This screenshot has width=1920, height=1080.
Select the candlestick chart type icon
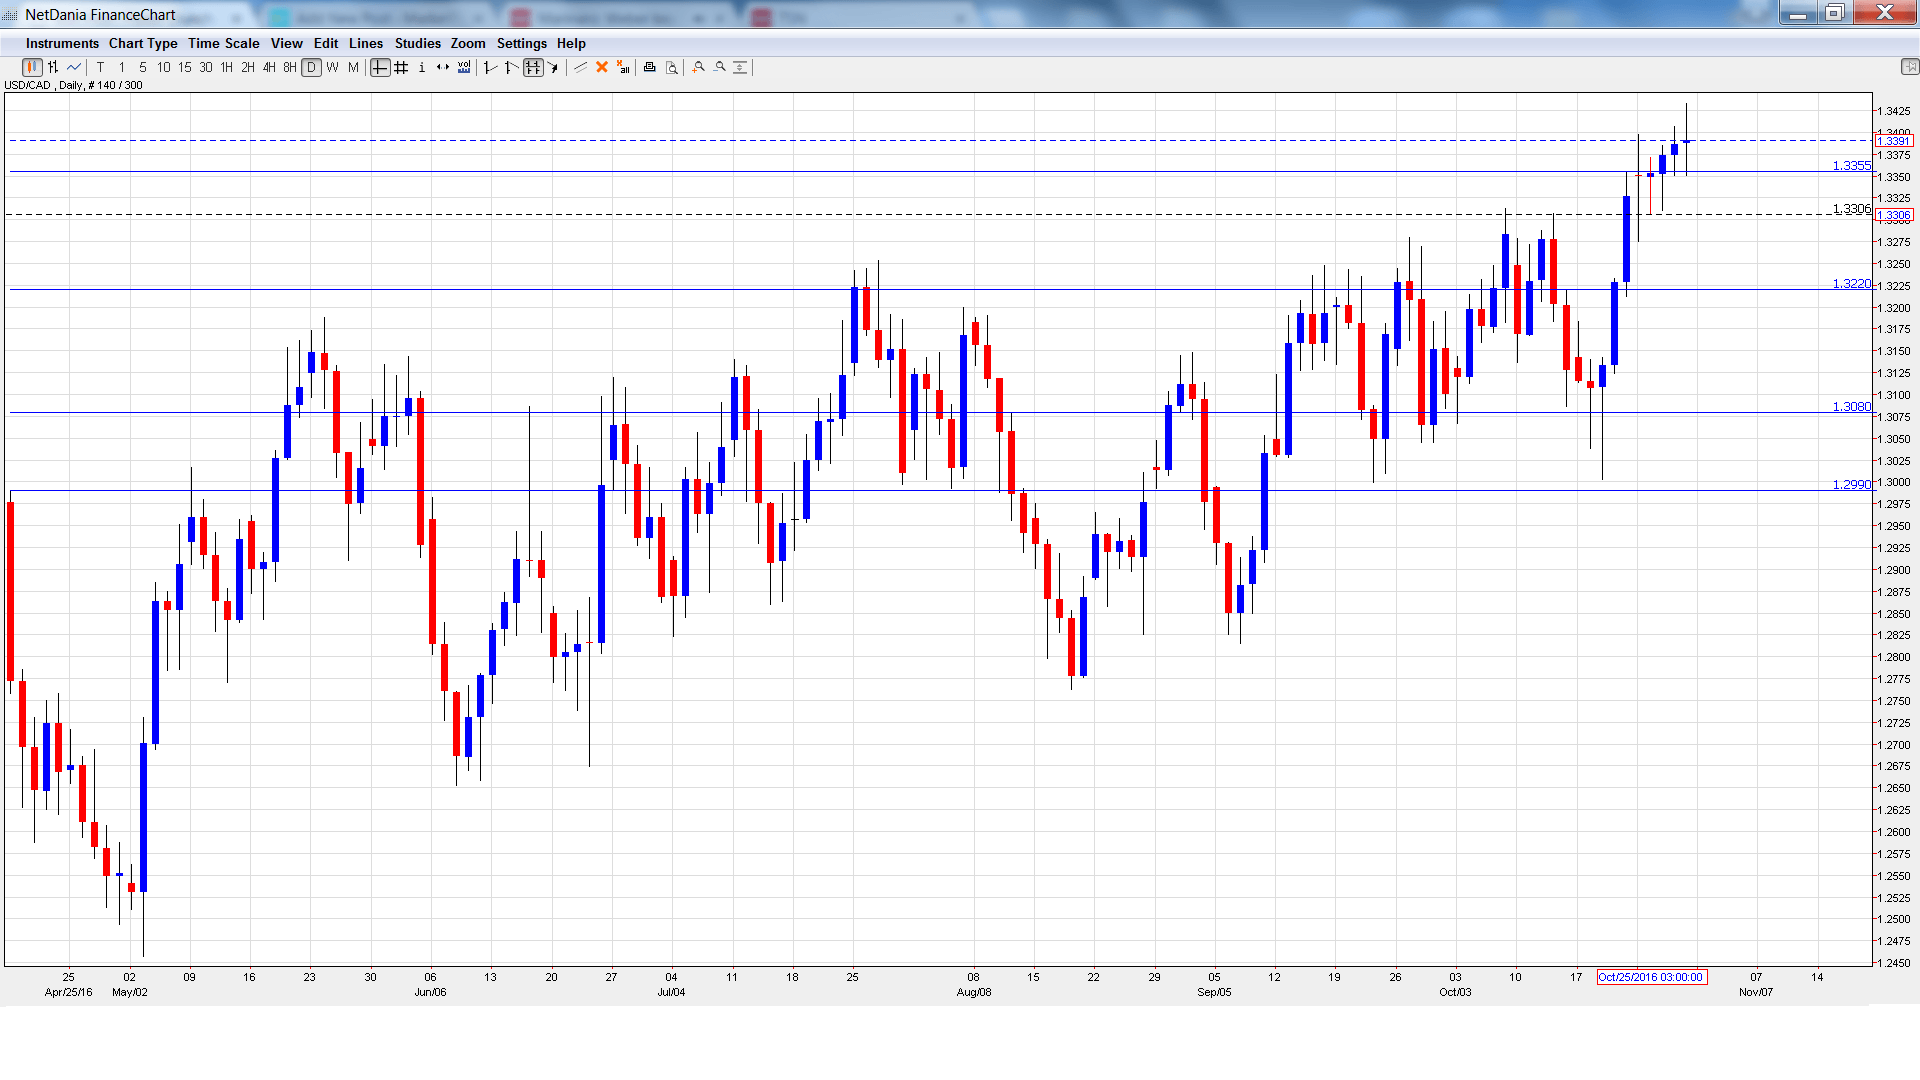coord(32,67)
